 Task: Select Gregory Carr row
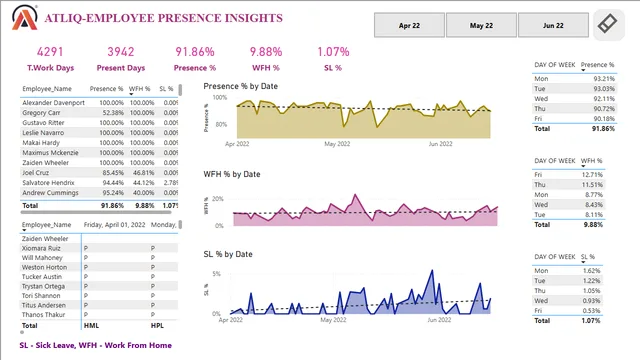pyautogui.click(x=99, y=113)
